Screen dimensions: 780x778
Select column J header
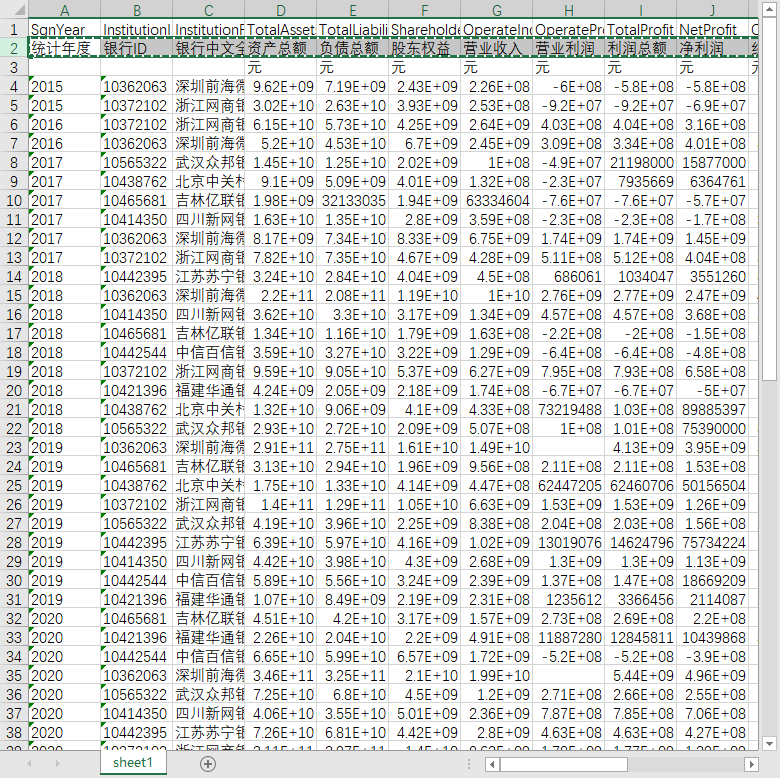(713, 9)
